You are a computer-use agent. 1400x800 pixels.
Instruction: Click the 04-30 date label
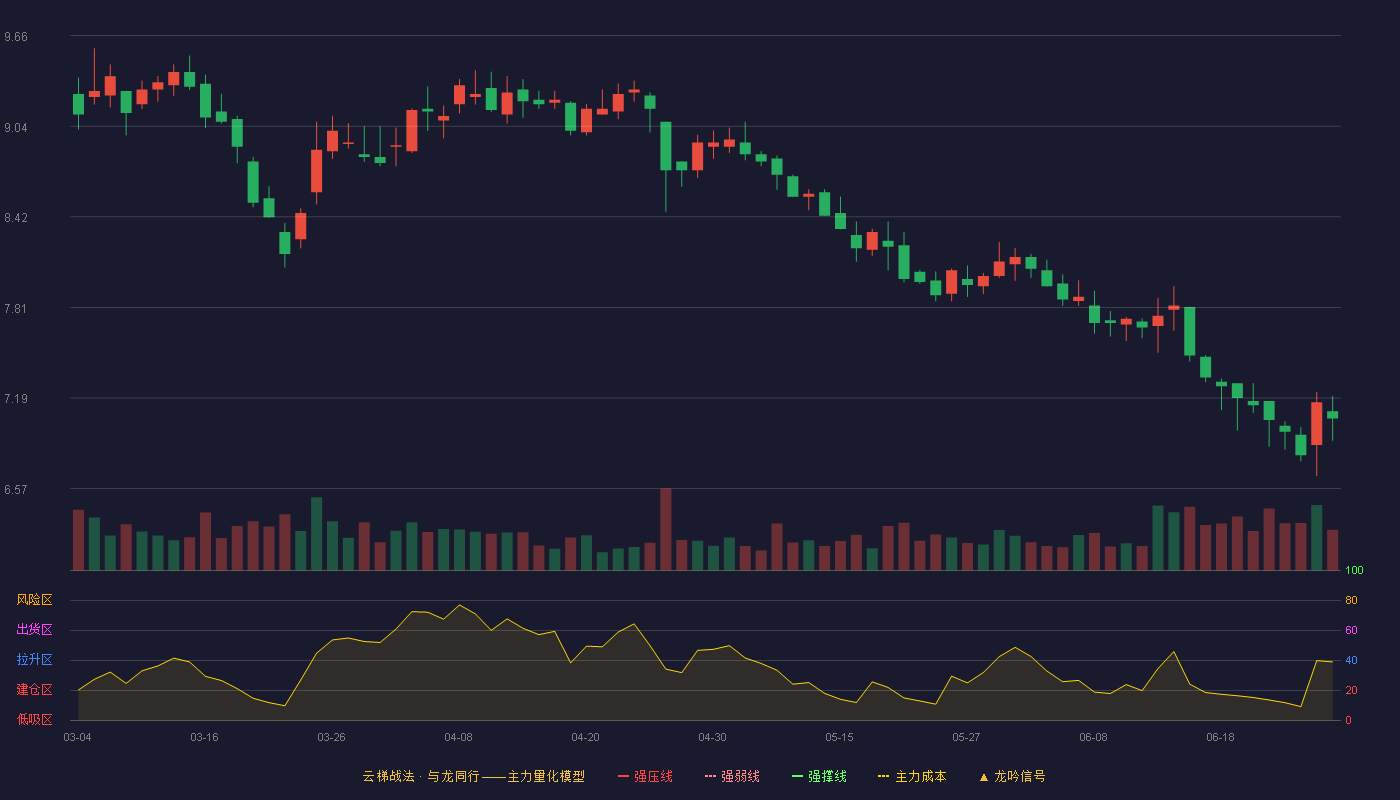712,737
